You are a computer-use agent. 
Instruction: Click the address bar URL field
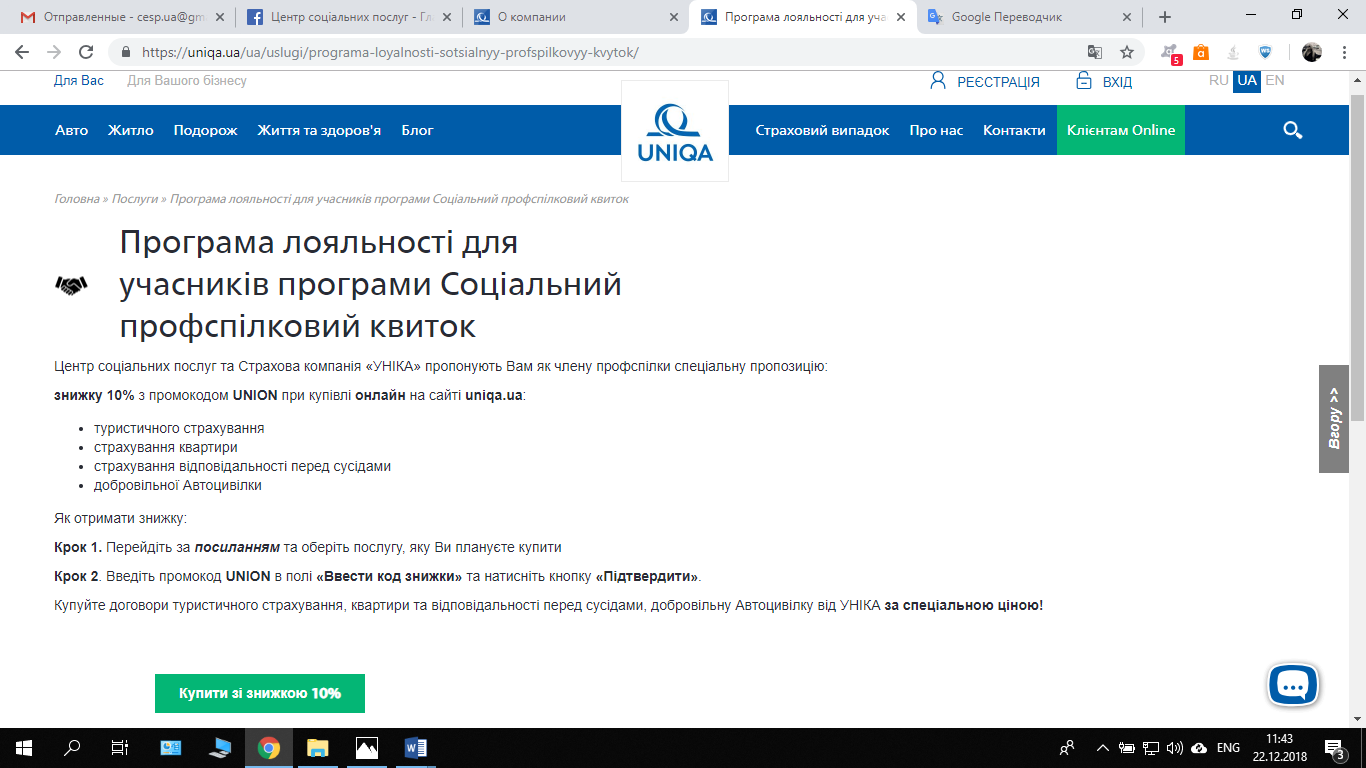pyautogui.click(x=600, y=52)
